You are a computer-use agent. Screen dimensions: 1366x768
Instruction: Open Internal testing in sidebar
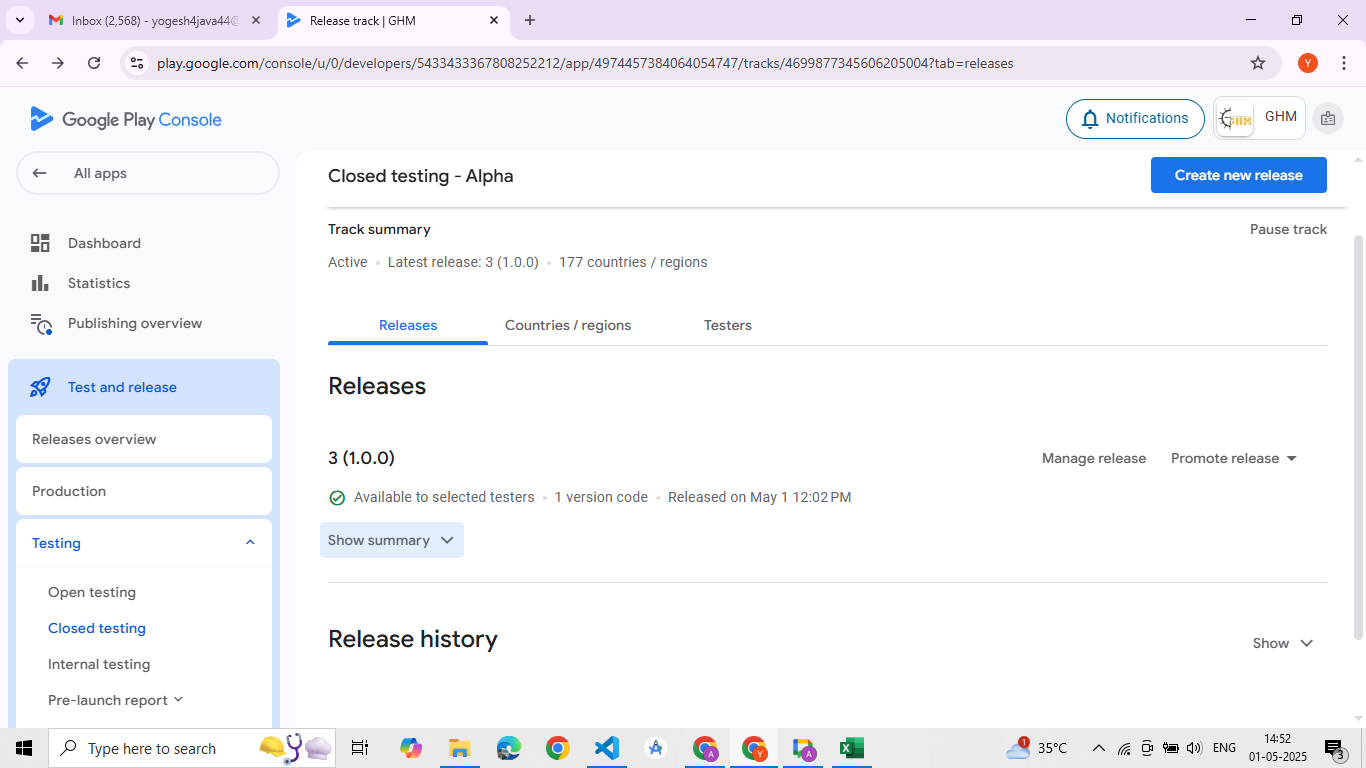99,664
